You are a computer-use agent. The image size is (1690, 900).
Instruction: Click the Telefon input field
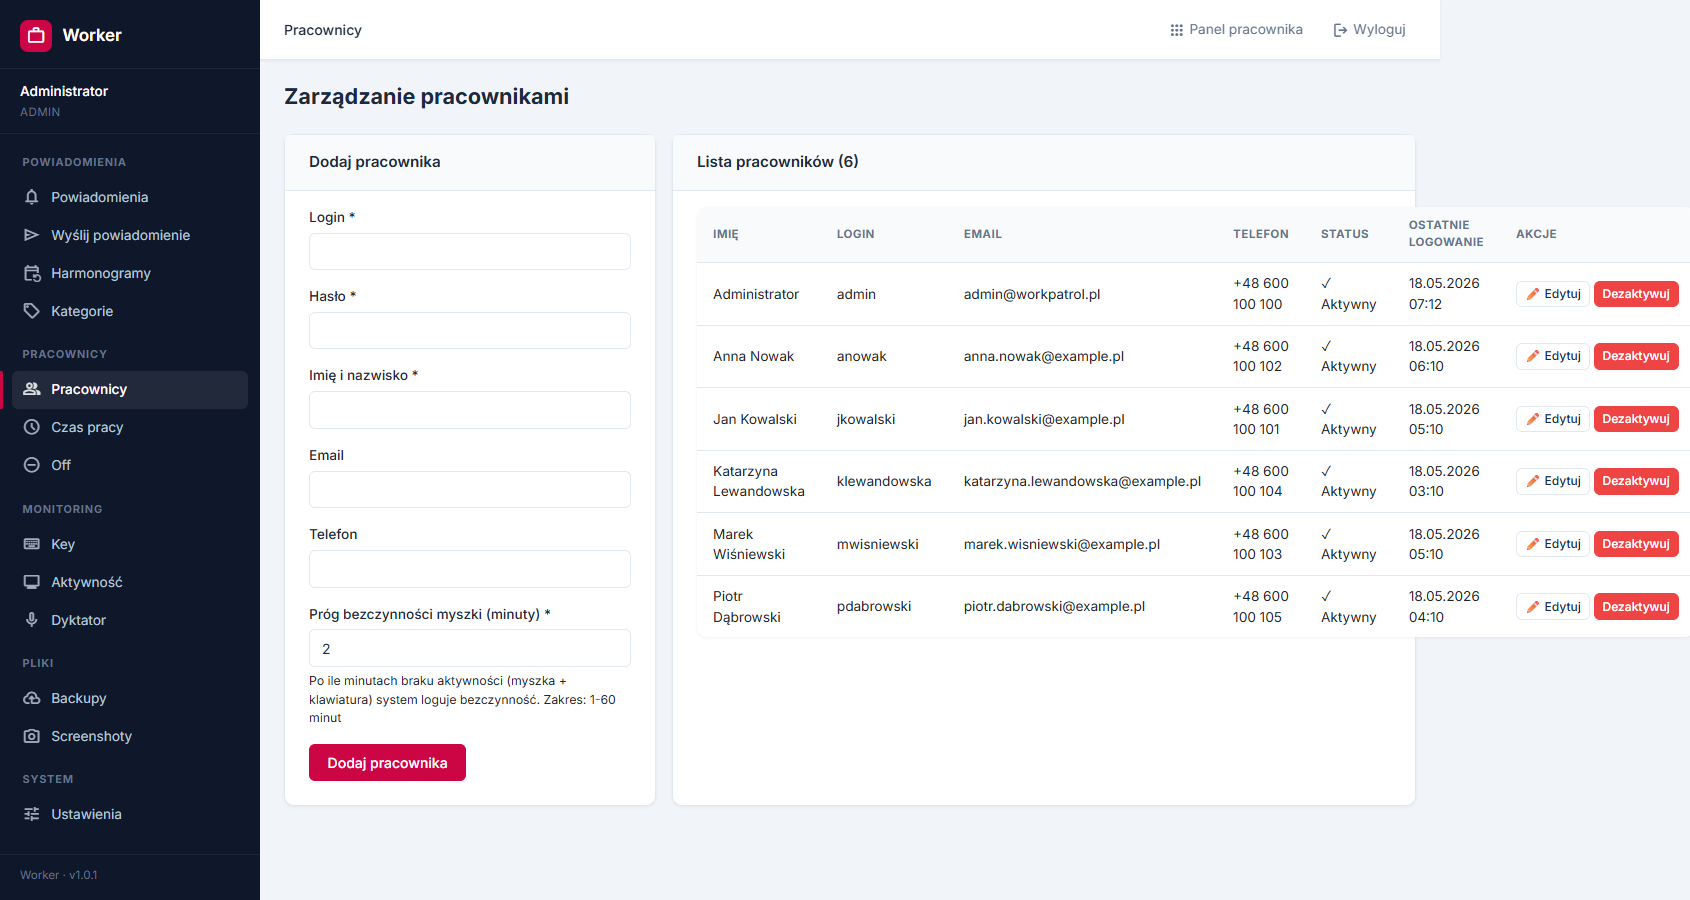click(470, 569)
